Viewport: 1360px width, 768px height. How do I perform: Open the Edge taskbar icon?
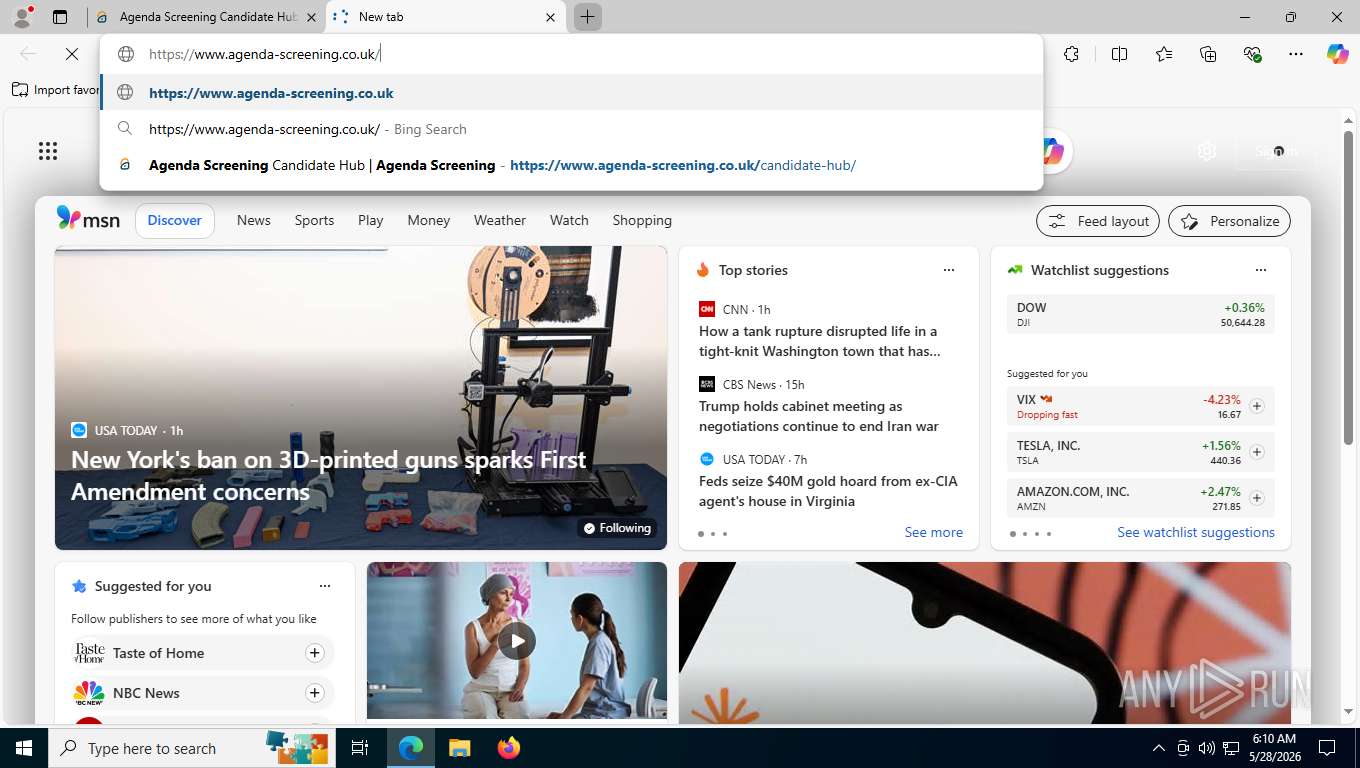(x=410, y=748)
